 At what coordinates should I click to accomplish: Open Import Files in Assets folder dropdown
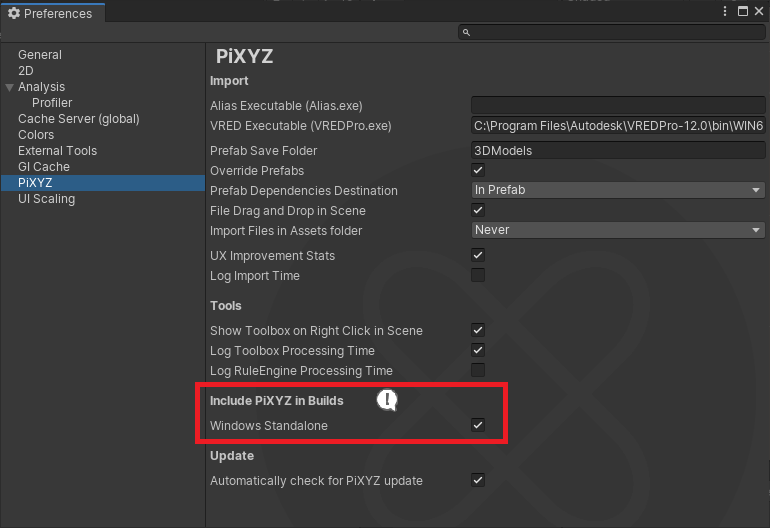[x=618, y=230]
